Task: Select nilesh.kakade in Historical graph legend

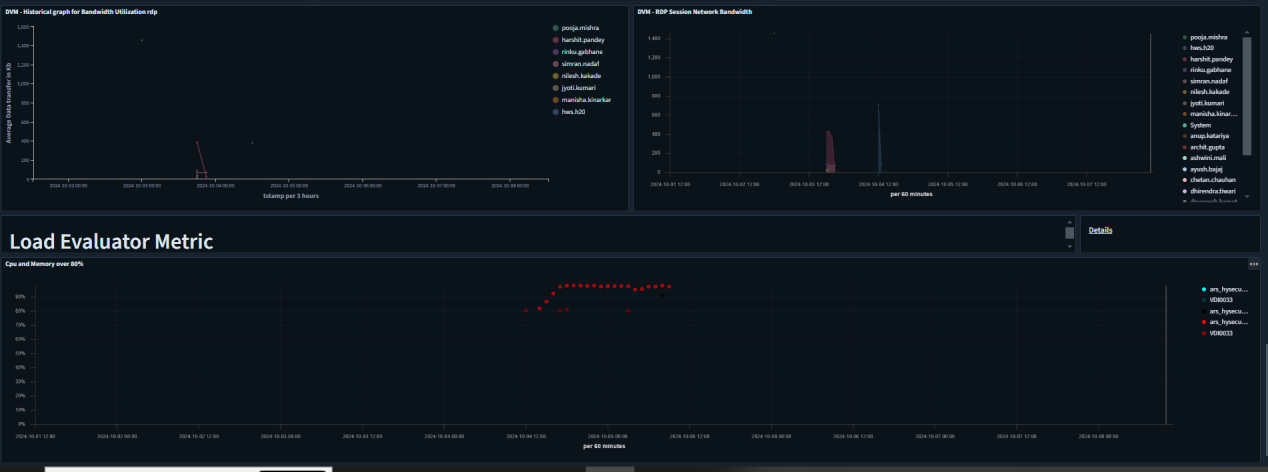Action: [581, 76]
